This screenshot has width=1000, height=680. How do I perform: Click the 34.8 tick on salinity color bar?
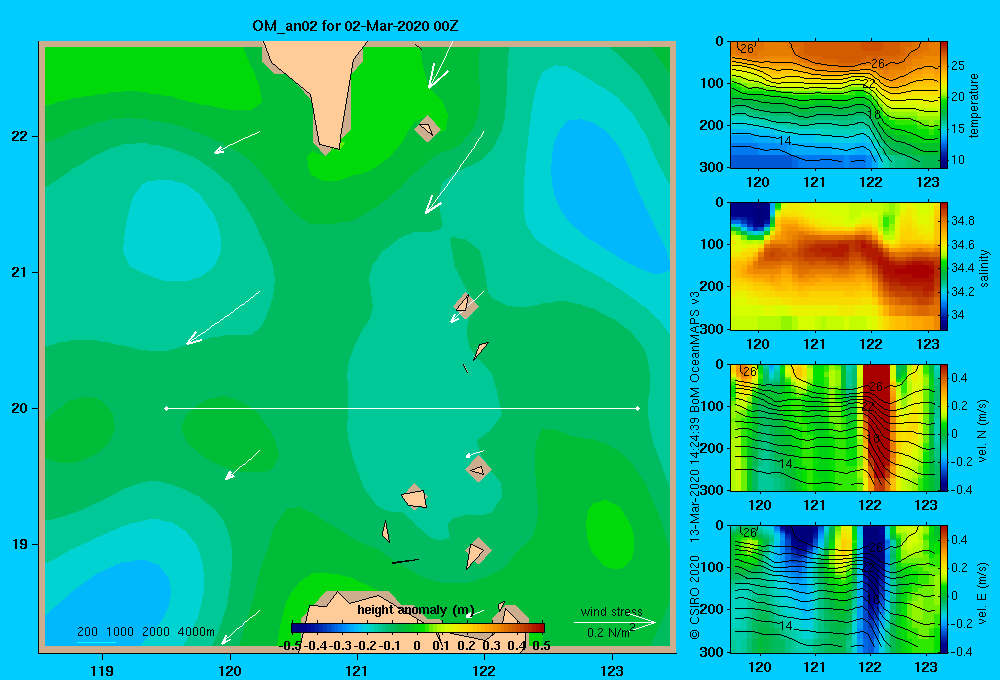click(963, 221)
